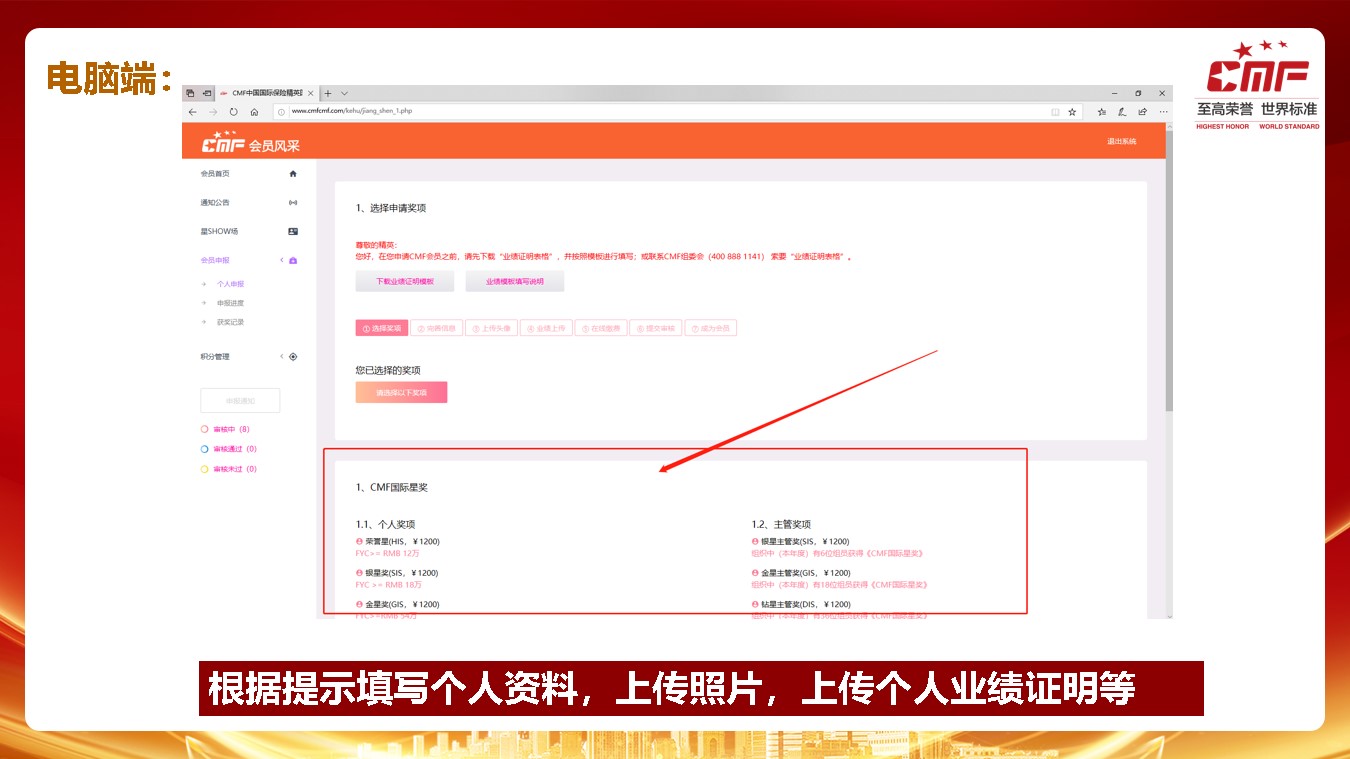Select the 审核通过 (0) status filter

coord(229,449)
